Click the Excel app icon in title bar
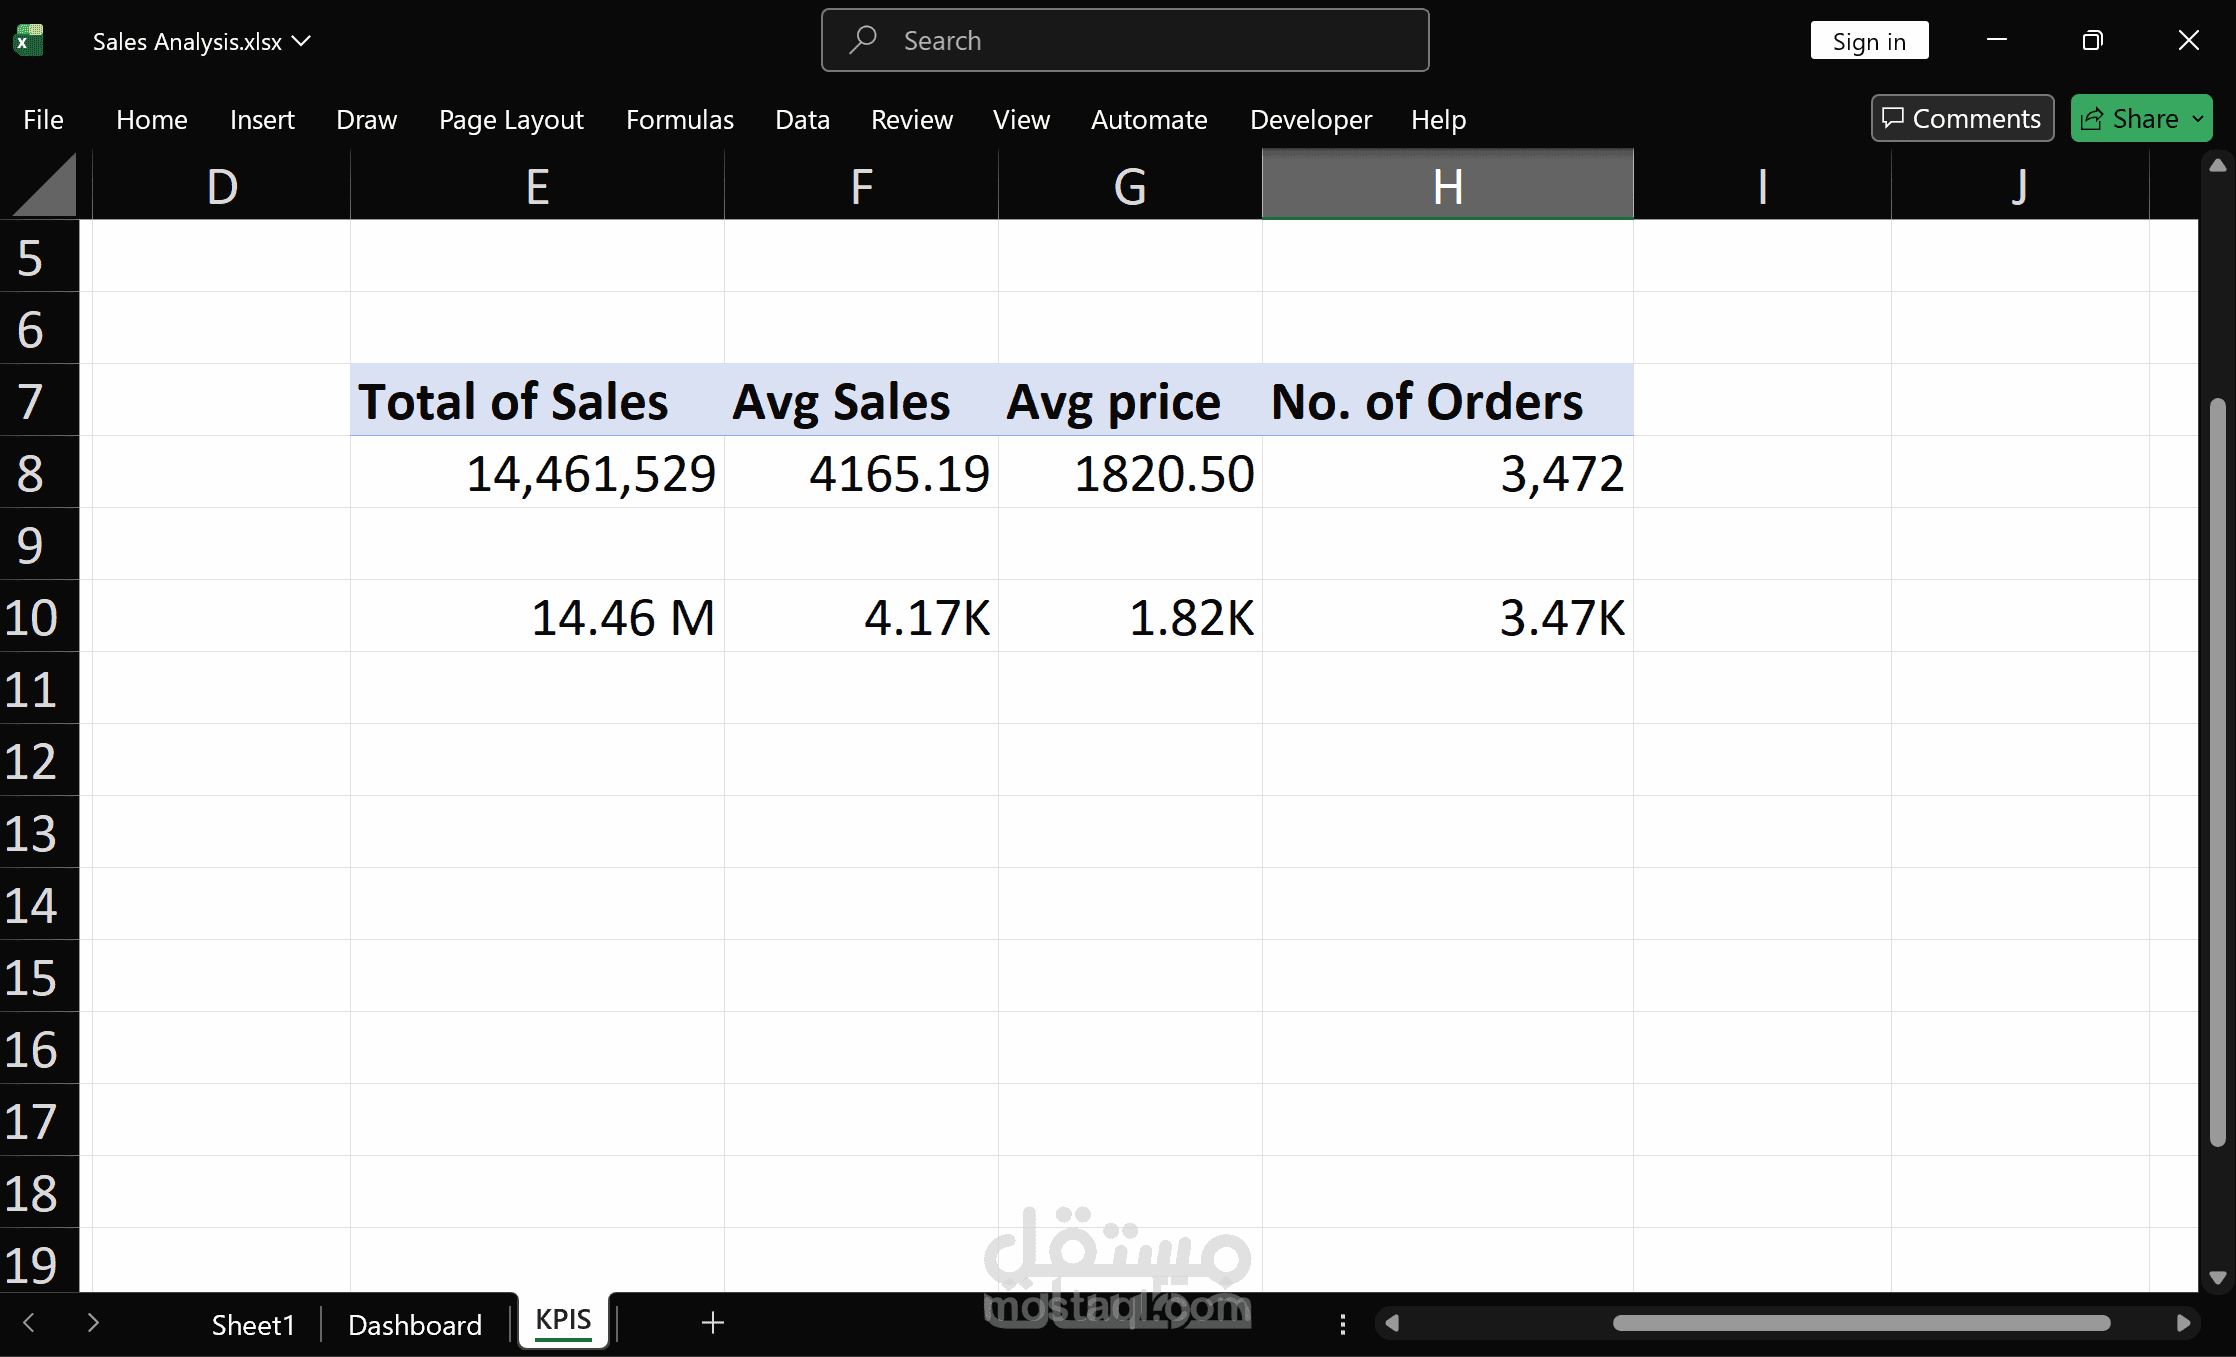Image resolution: width=2236 pixels, height=1357 pixels. click(x=29, y=41)
